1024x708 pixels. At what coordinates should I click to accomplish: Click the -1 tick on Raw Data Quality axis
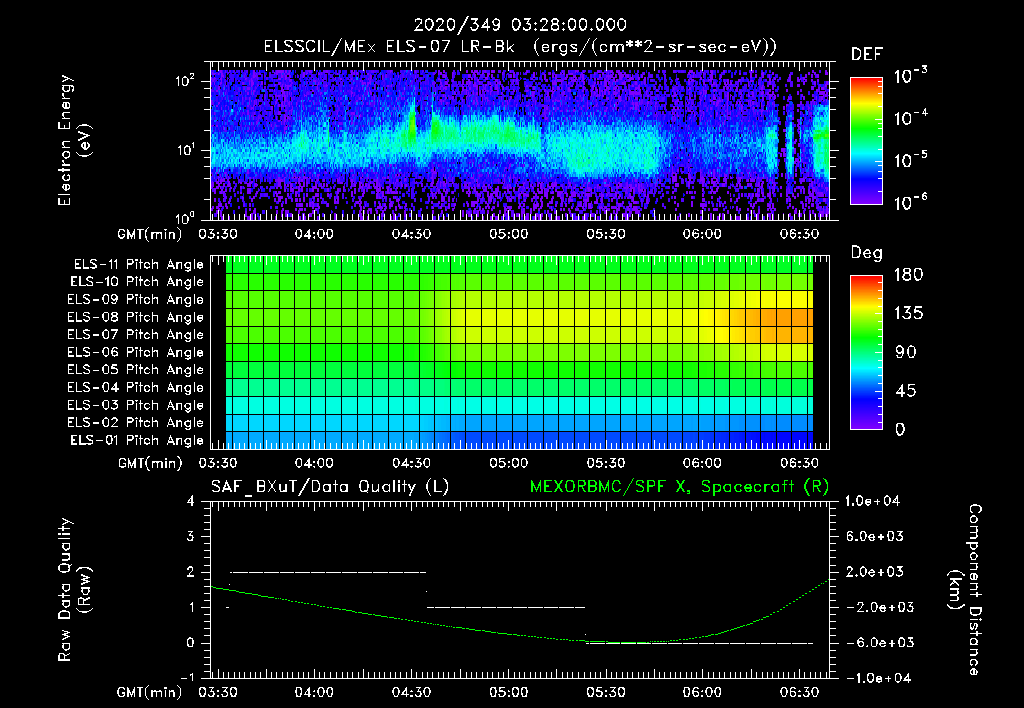tap(187, 677)
